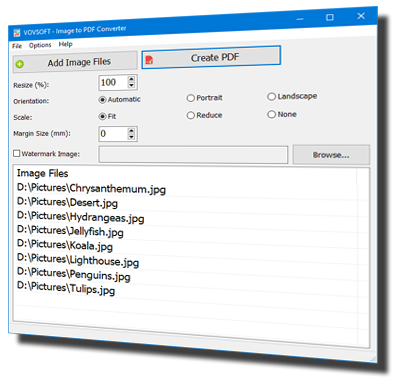Increase Margin Size with up arrow
This screenshot has width=400, height=382.
132,131
